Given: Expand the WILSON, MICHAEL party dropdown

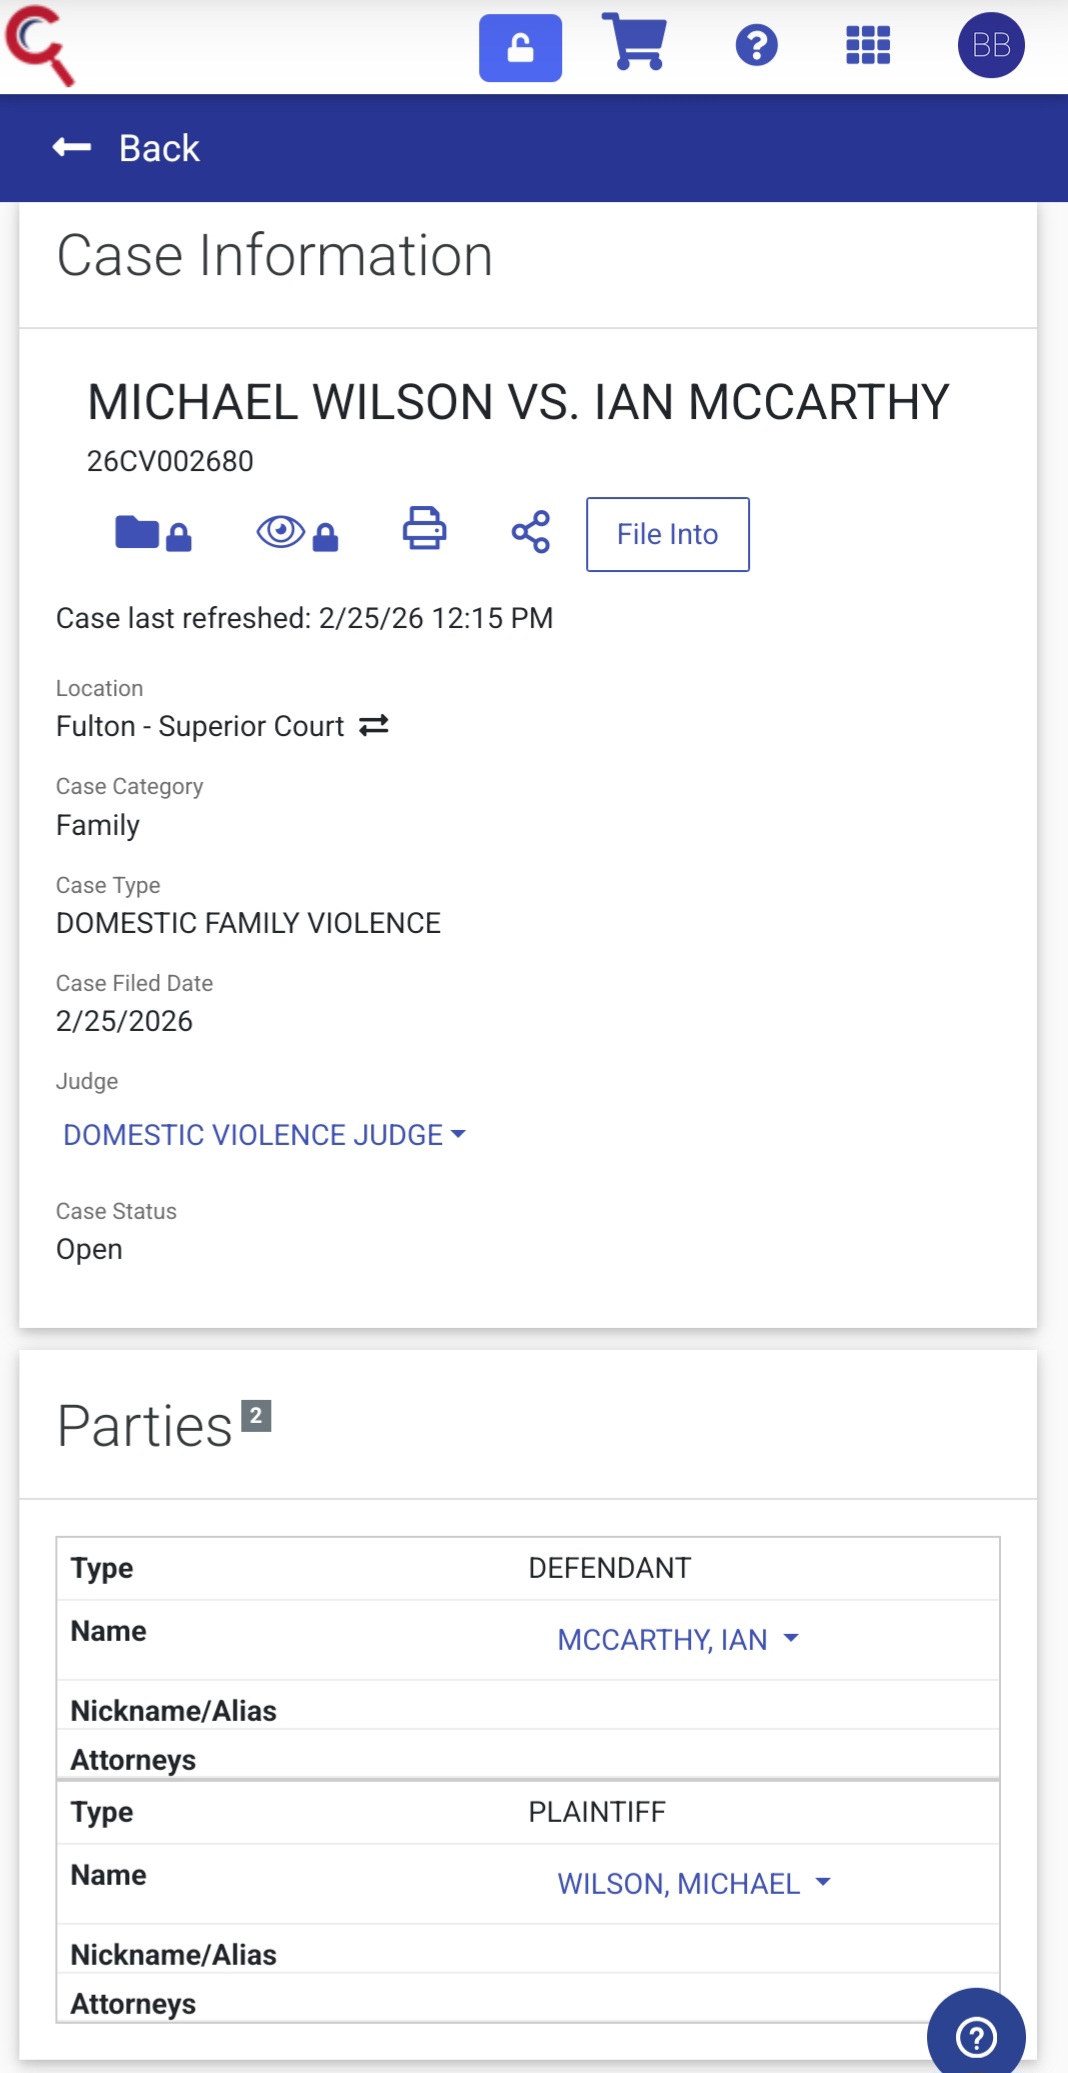Looking at the screenshot, I should (694, 1883).
